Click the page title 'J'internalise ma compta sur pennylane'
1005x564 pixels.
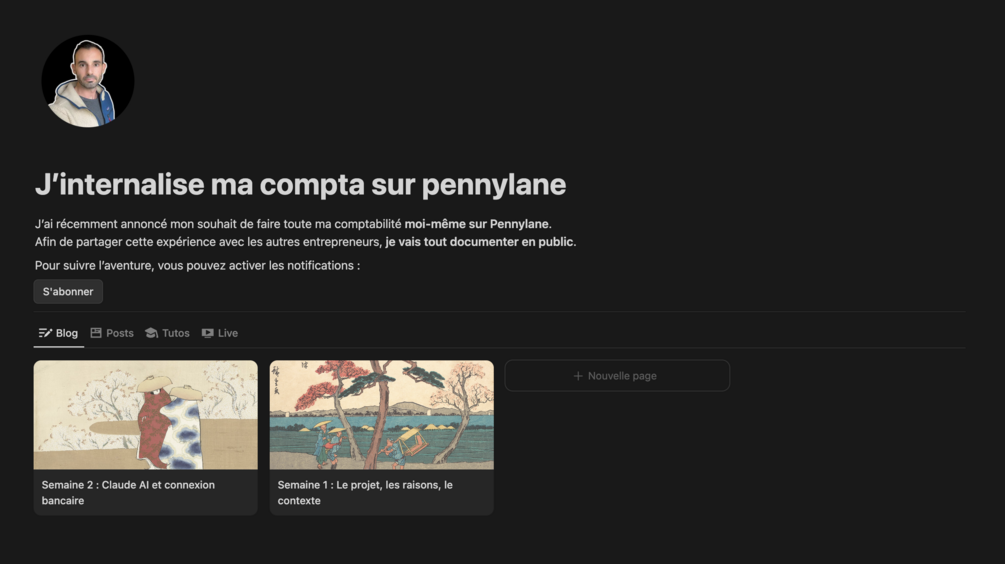point(301,185)
